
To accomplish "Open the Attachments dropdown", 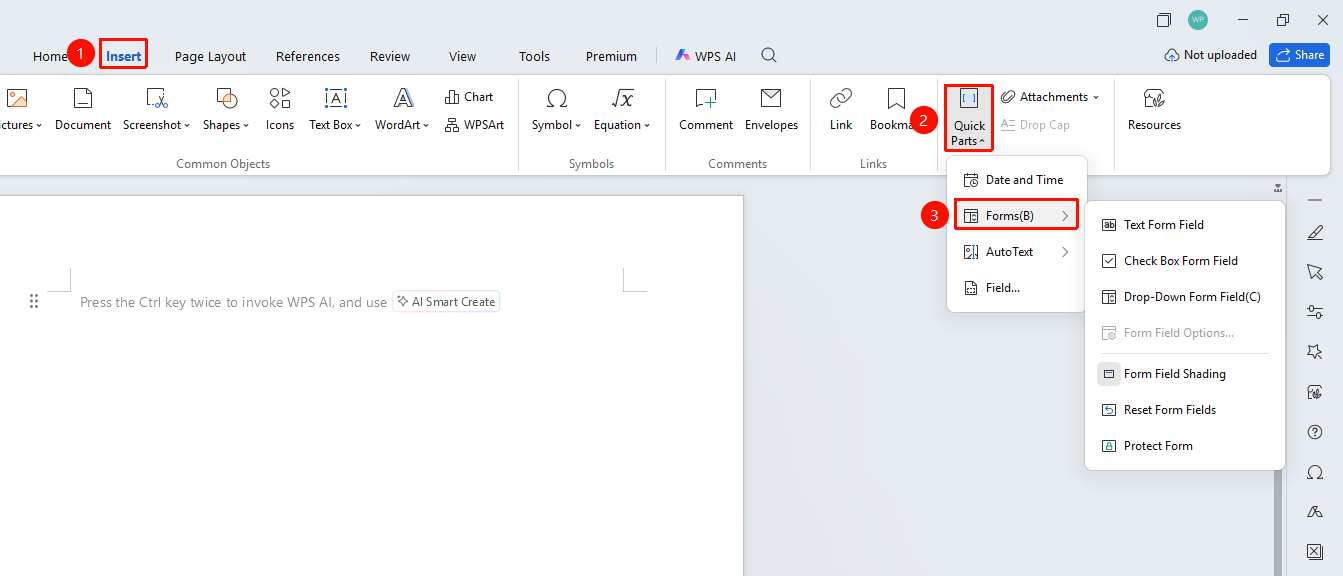I will click(1050, 97).
